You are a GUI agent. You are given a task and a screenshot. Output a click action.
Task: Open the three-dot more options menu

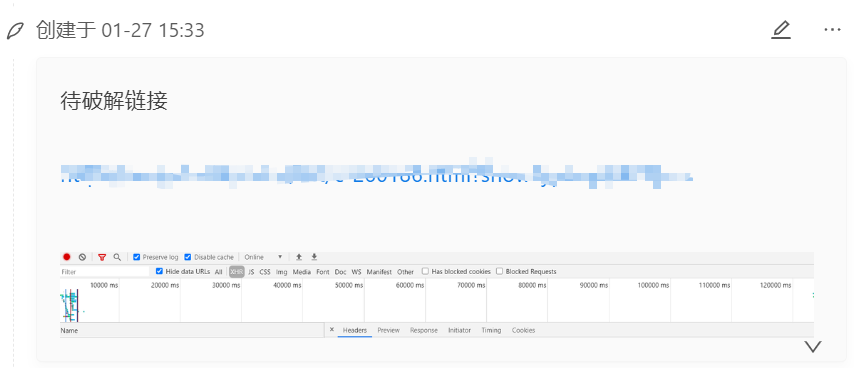pos(832,30)
